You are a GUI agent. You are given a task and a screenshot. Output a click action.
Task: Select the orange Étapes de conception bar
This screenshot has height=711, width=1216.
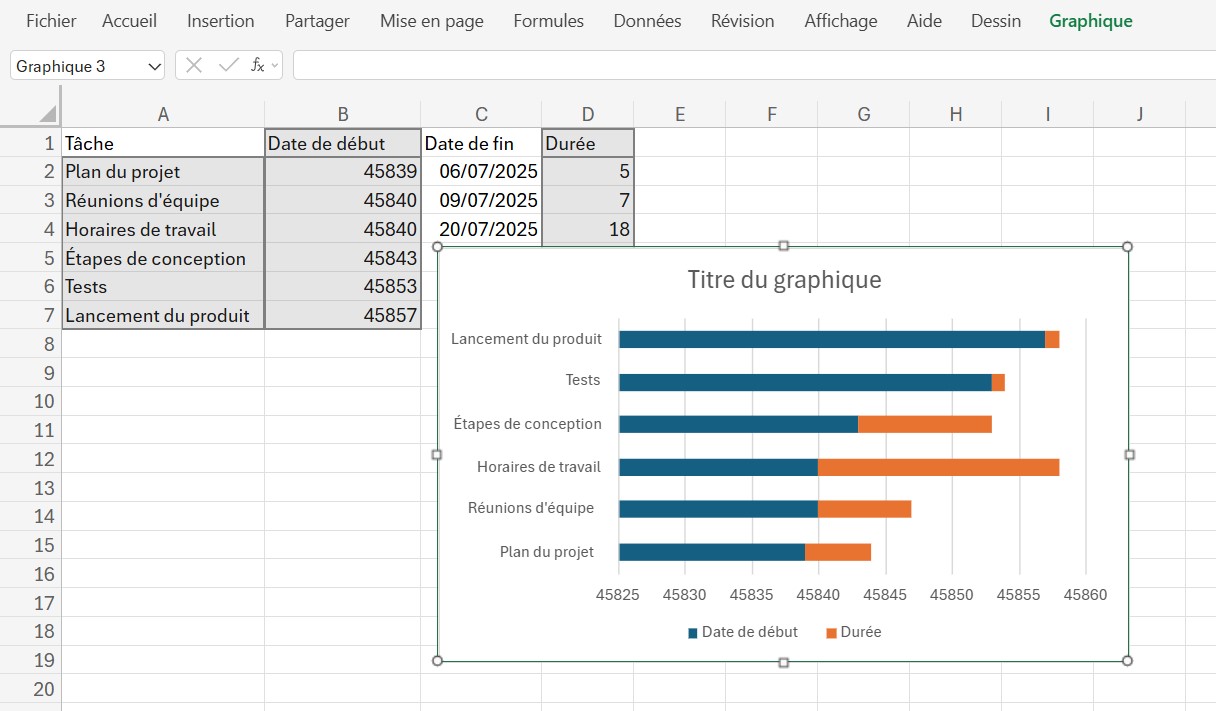[x=925, y=424]
